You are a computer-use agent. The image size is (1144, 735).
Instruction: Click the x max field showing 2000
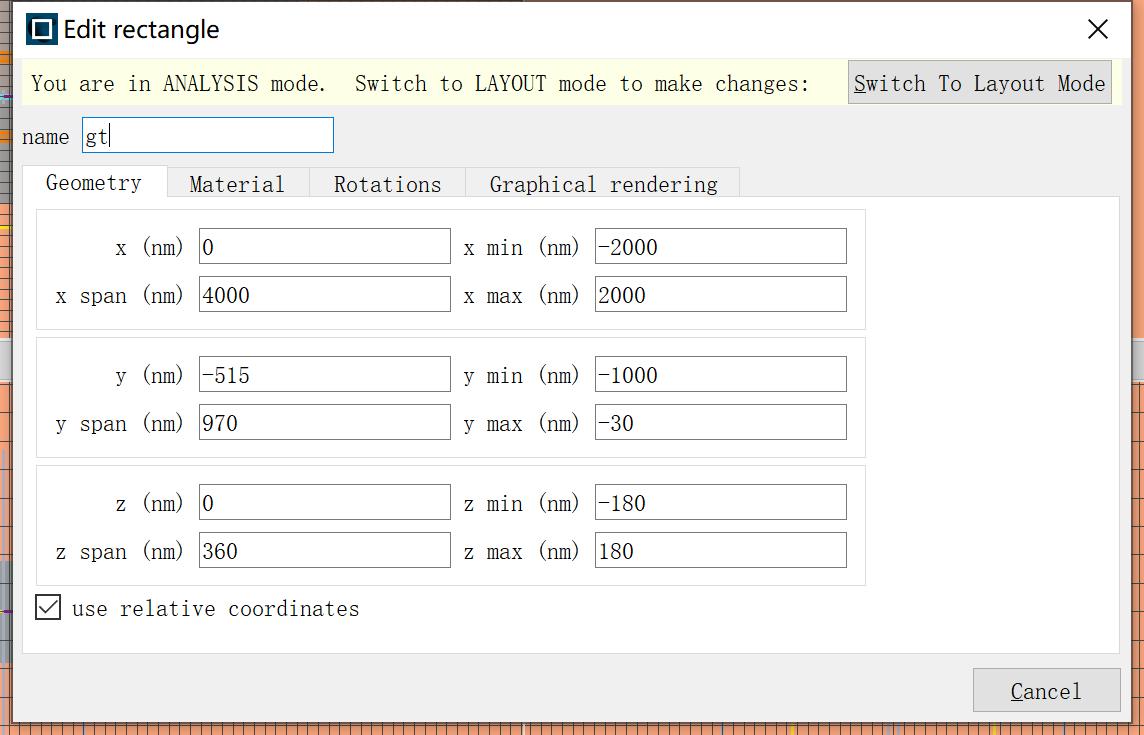(x=720, y=293)
